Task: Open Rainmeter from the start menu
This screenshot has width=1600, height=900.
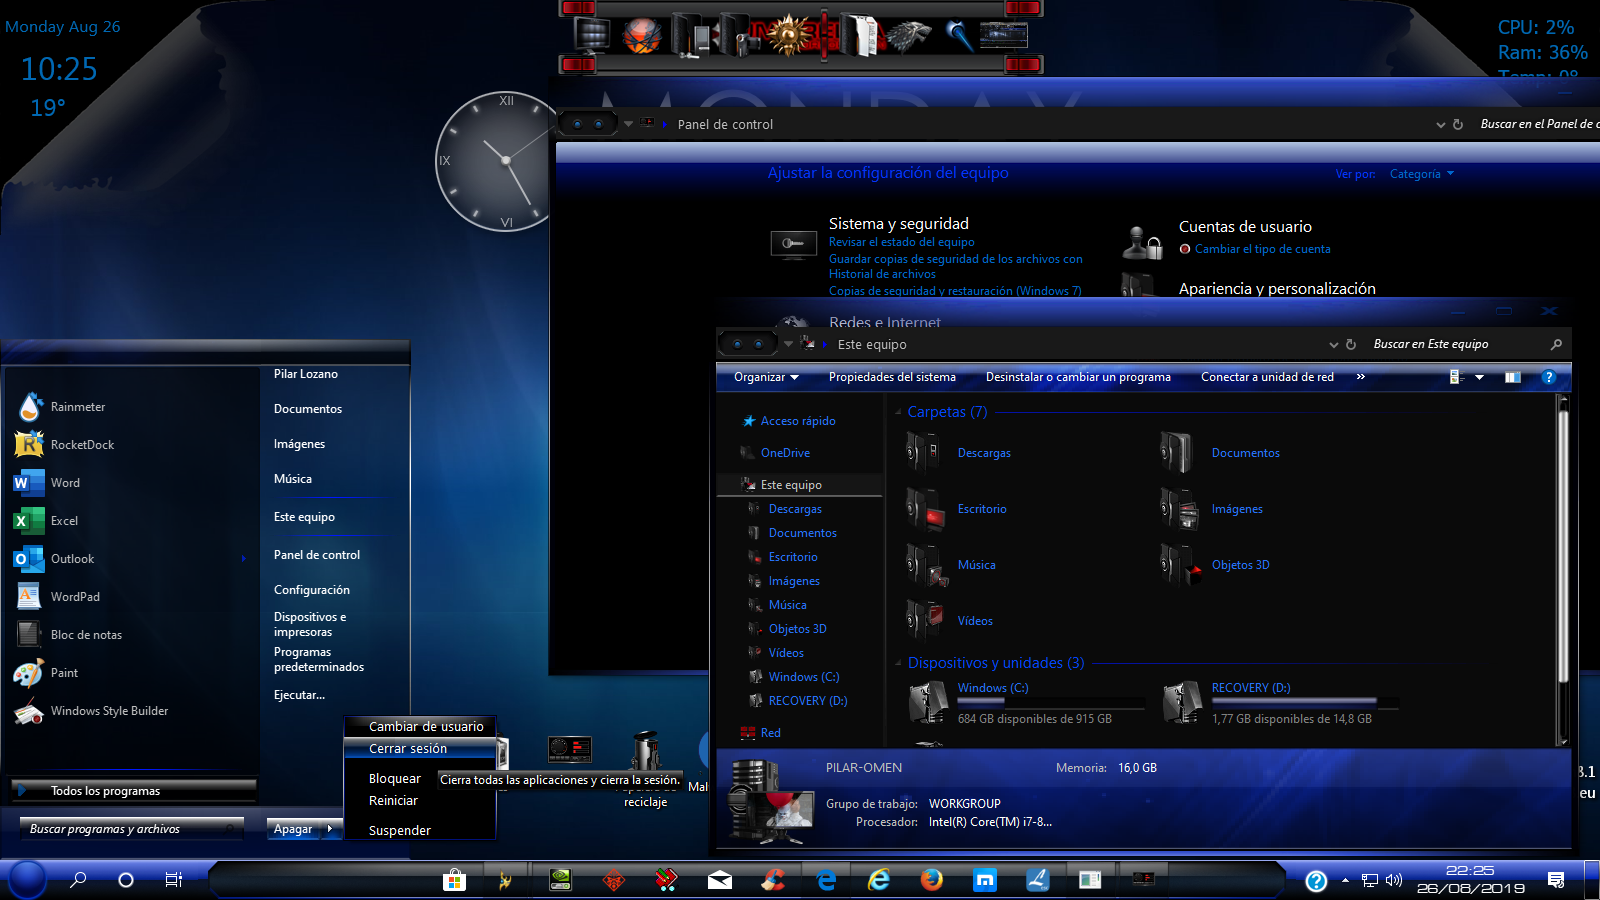Action: (77, 406)
